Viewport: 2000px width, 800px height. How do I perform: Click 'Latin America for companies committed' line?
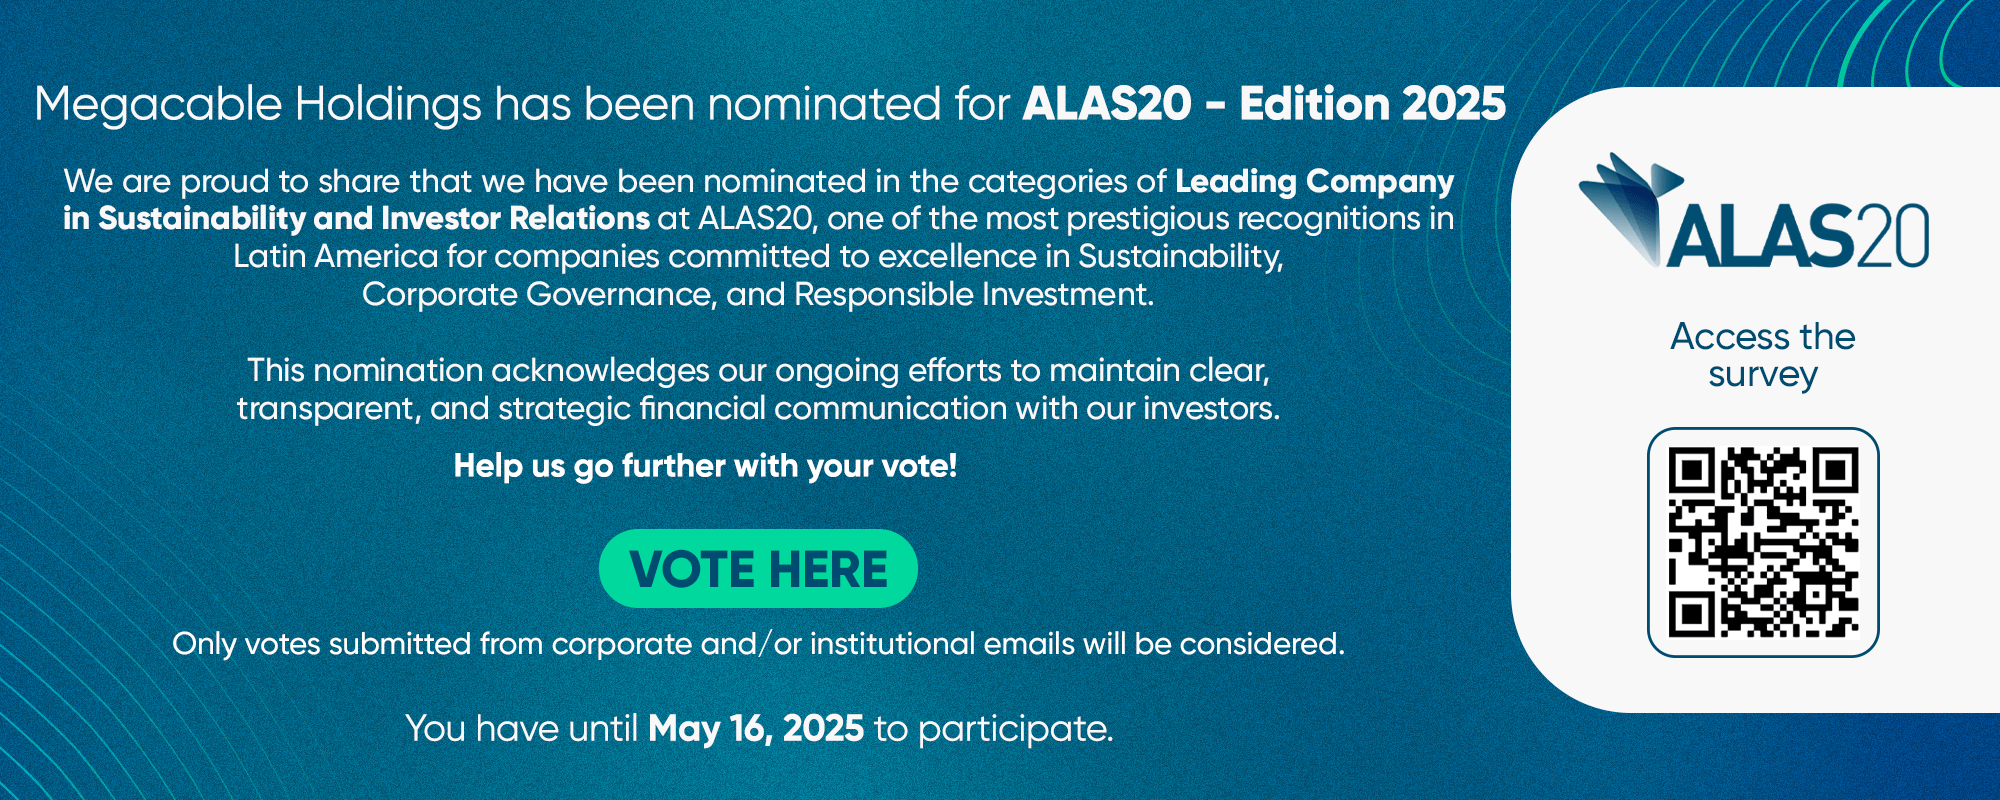pyautogui.click(x=758, y=256)
